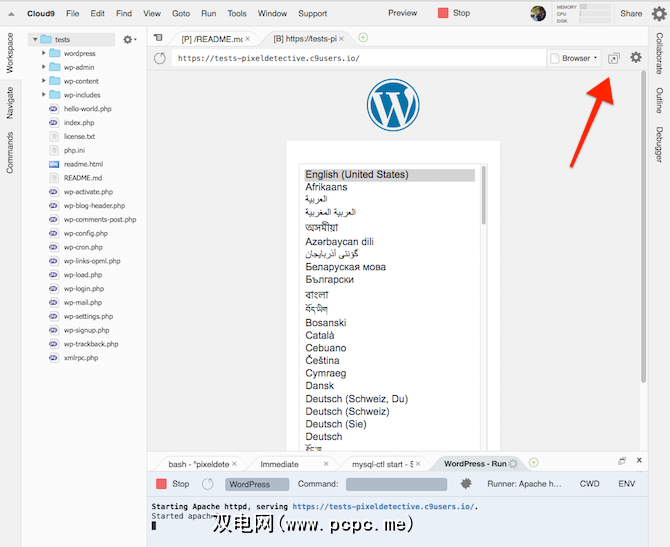
Task: Open the Workspace side panel
Action: 10,53
